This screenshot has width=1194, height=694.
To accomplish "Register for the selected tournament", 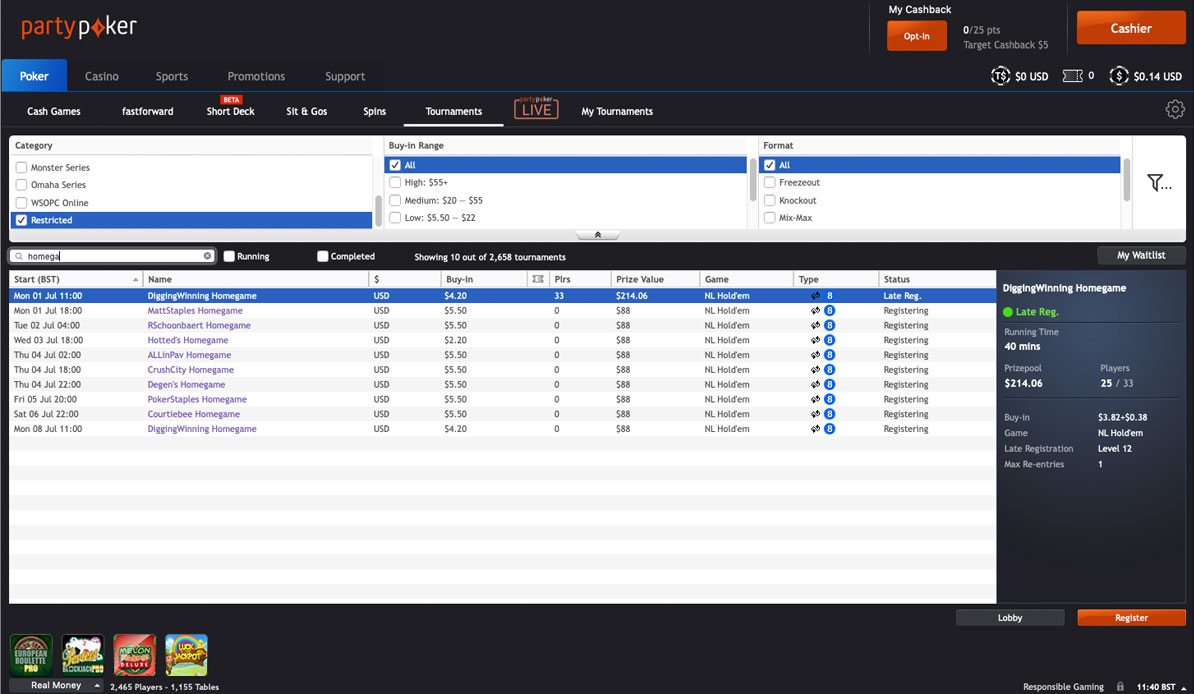I will click(1131, 618).
